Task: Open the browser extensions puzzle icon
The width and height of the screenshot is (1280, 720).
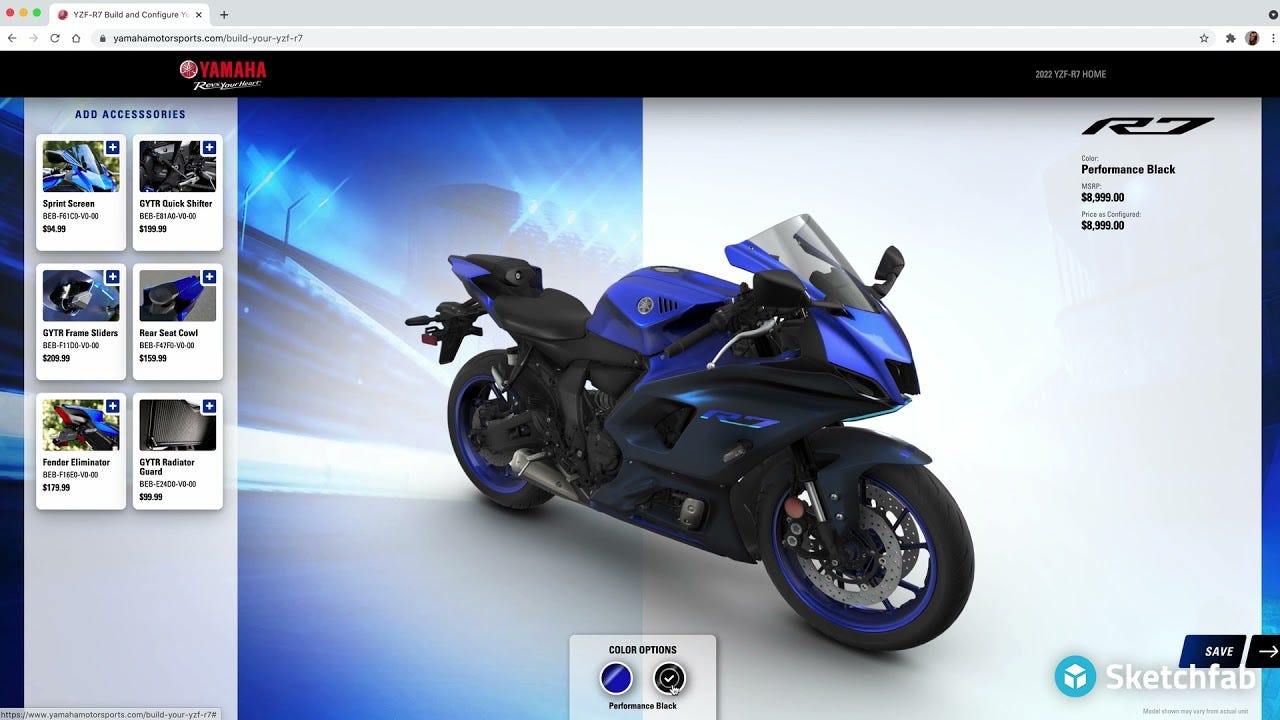Action: (1231, 38)
